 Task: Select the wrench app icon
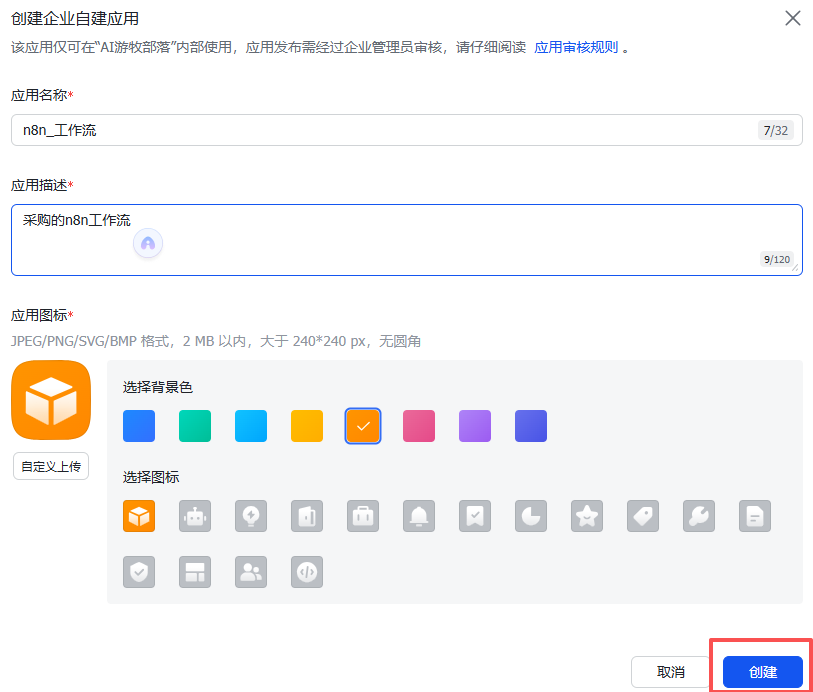(699, 516)
